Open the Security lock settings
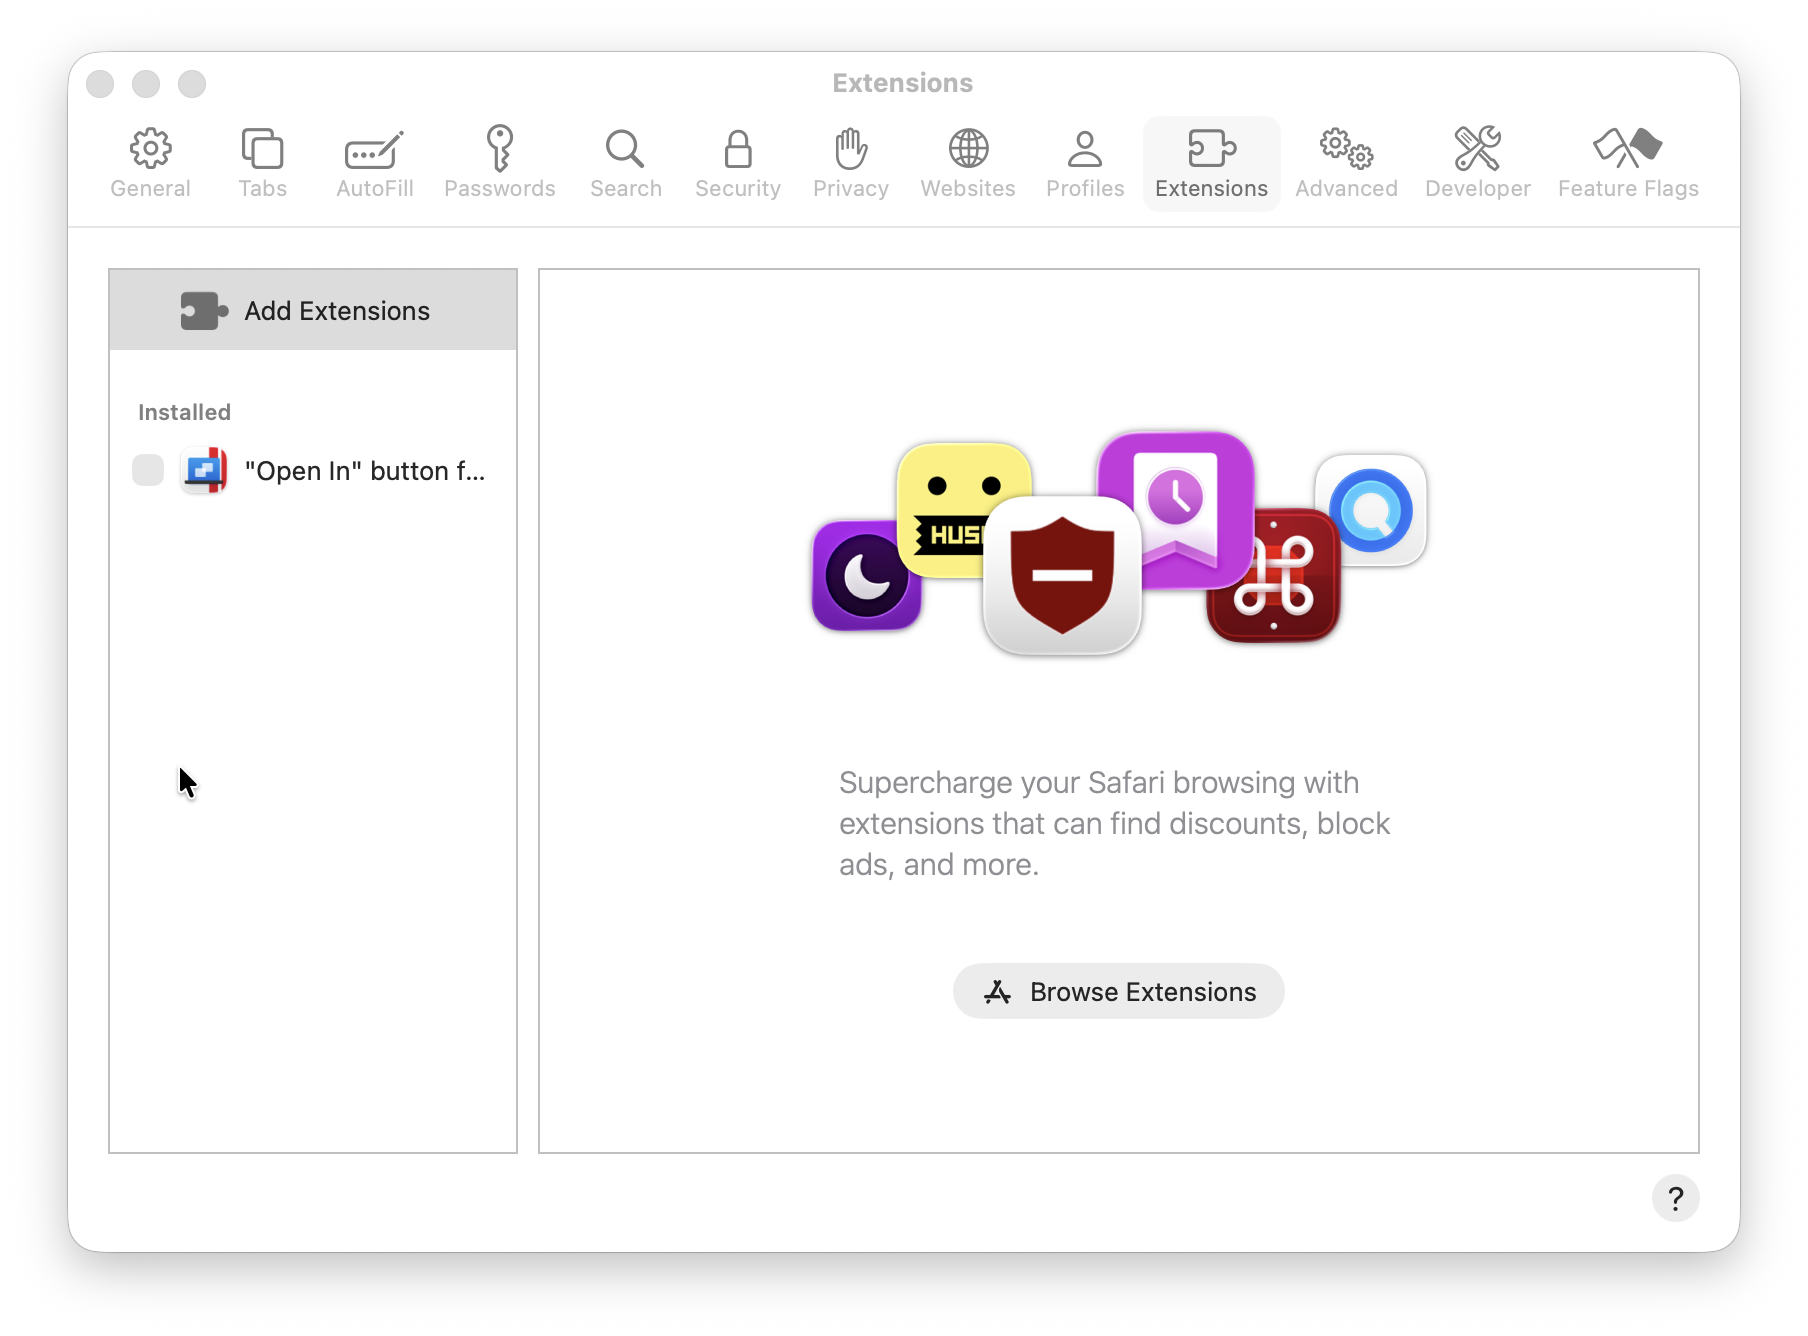 [737, 162]
